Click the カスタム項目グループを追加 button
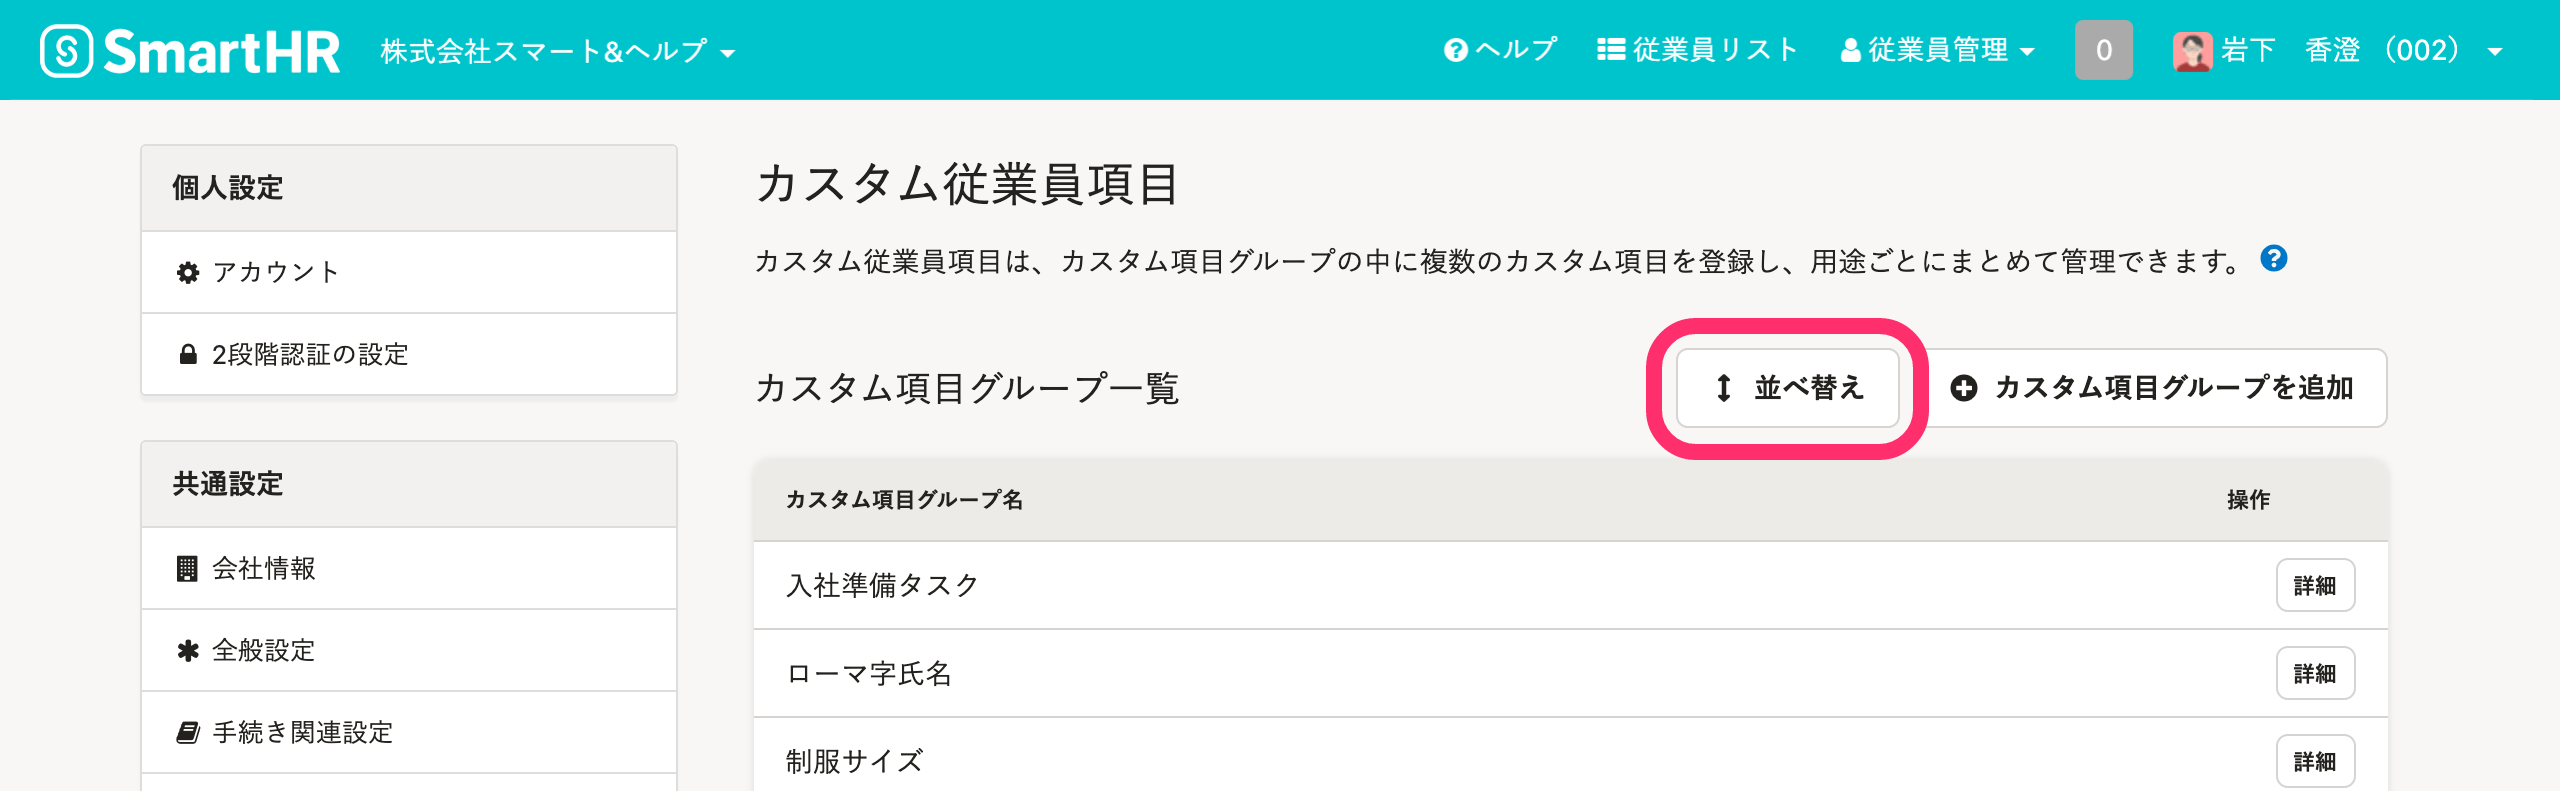 click(x=2153, y=388)
